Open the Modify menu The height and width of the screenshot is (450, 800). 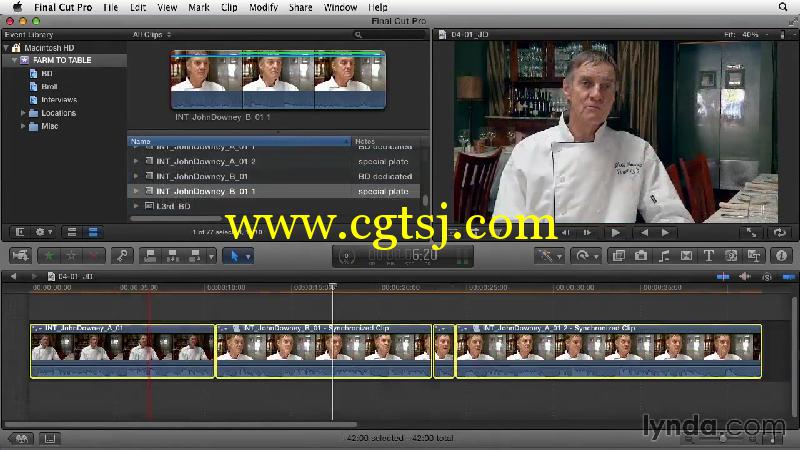pyautogui.click(x=263, y=7)
